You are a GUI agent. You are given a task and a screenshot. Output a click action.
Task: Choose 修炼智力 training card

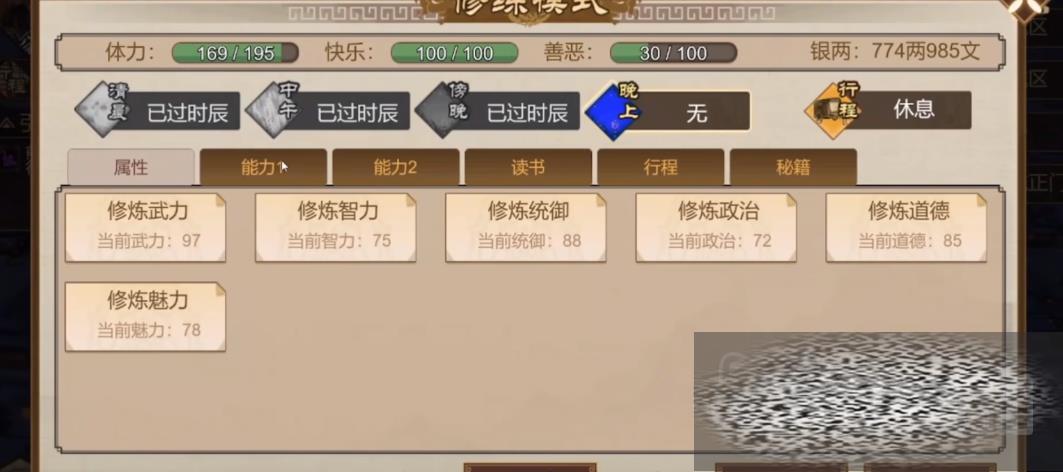pos(336,227)
